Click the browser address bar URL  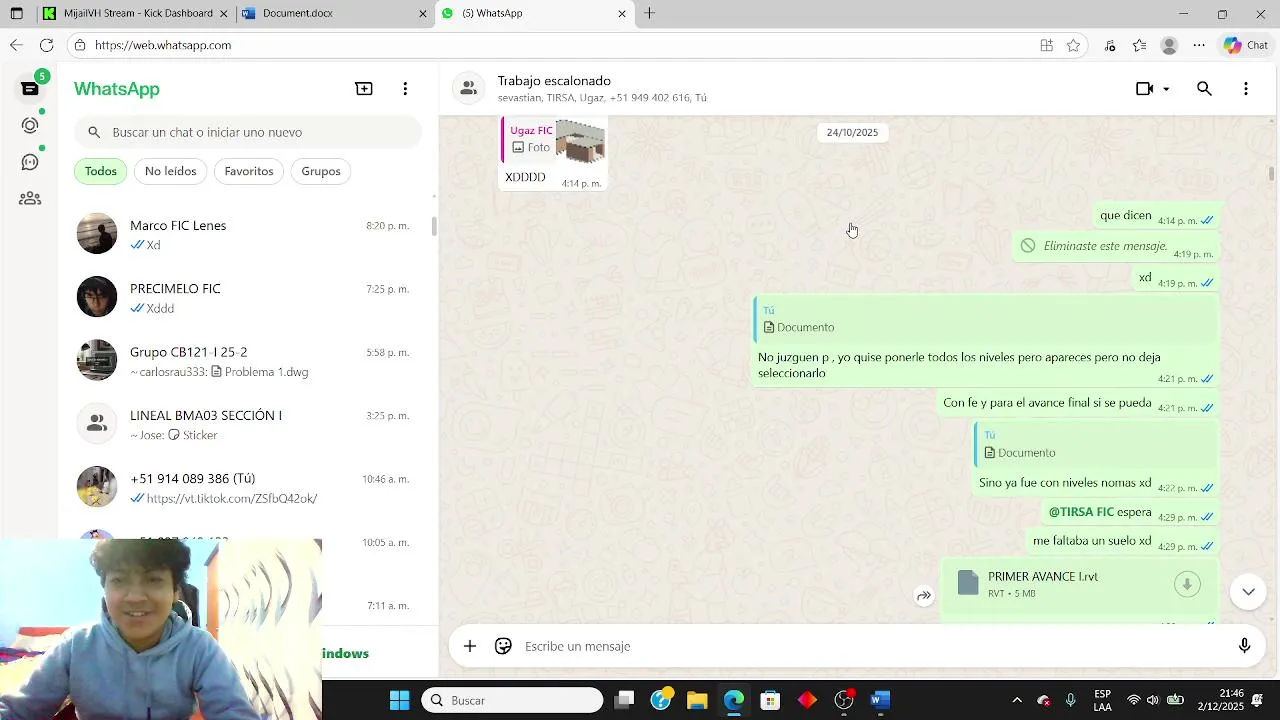click(163, 45)
